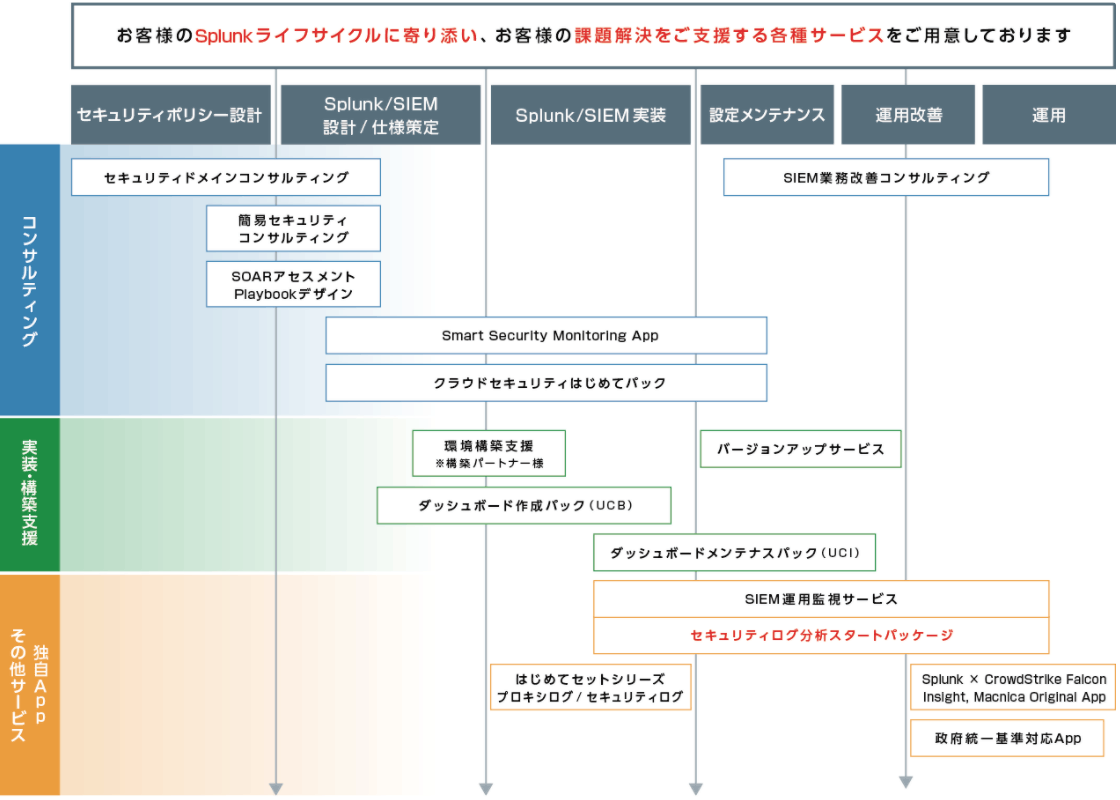Open Splunk × CrowdStrike Falcon Insight box
1120x800 pixels.
coord(1013,687)
